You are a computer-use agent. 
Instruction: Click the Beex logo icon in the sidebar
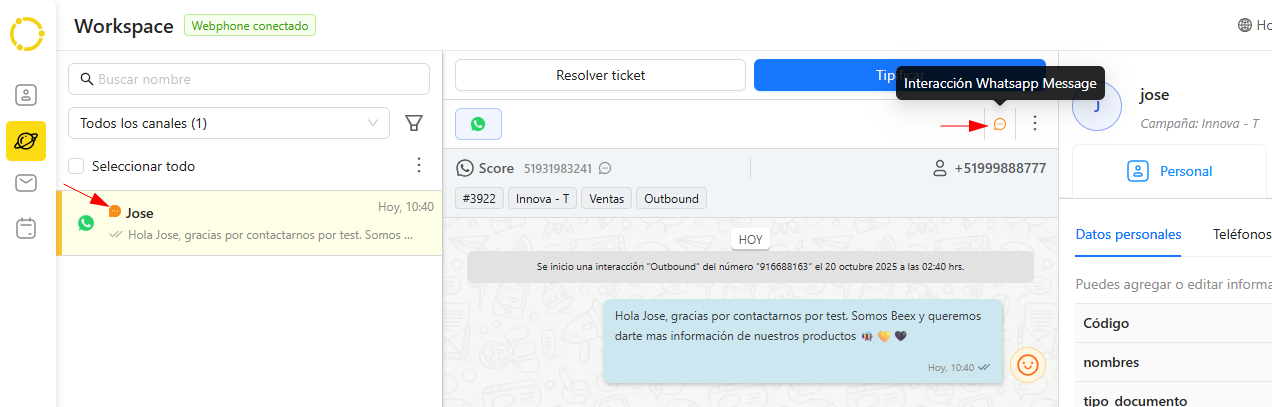click(27, 33)
